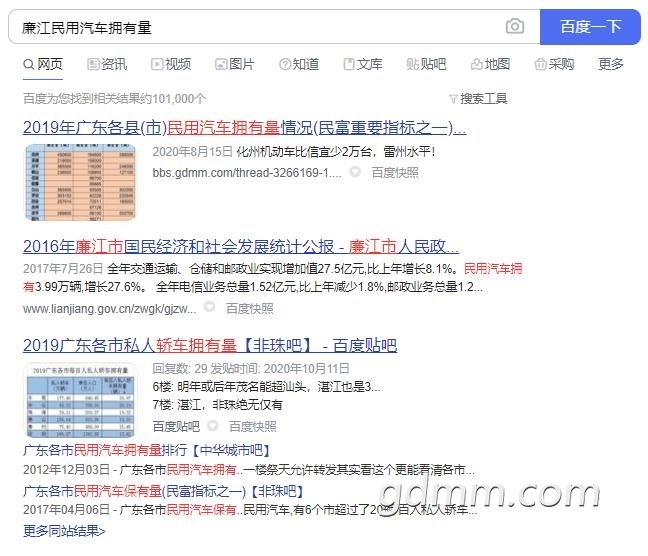Open the 文库 tab
Screen dimensions: 648x556
[x=363, y=64]
